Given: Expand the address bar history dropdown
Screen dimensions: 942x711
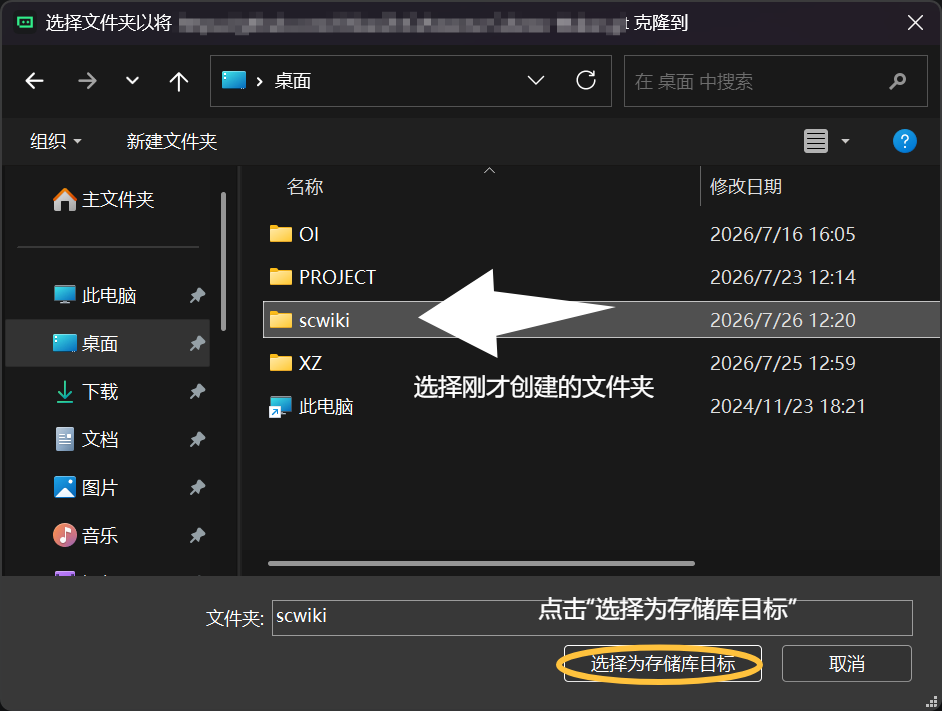Looking at the screenshot, I should coord(536,81).
